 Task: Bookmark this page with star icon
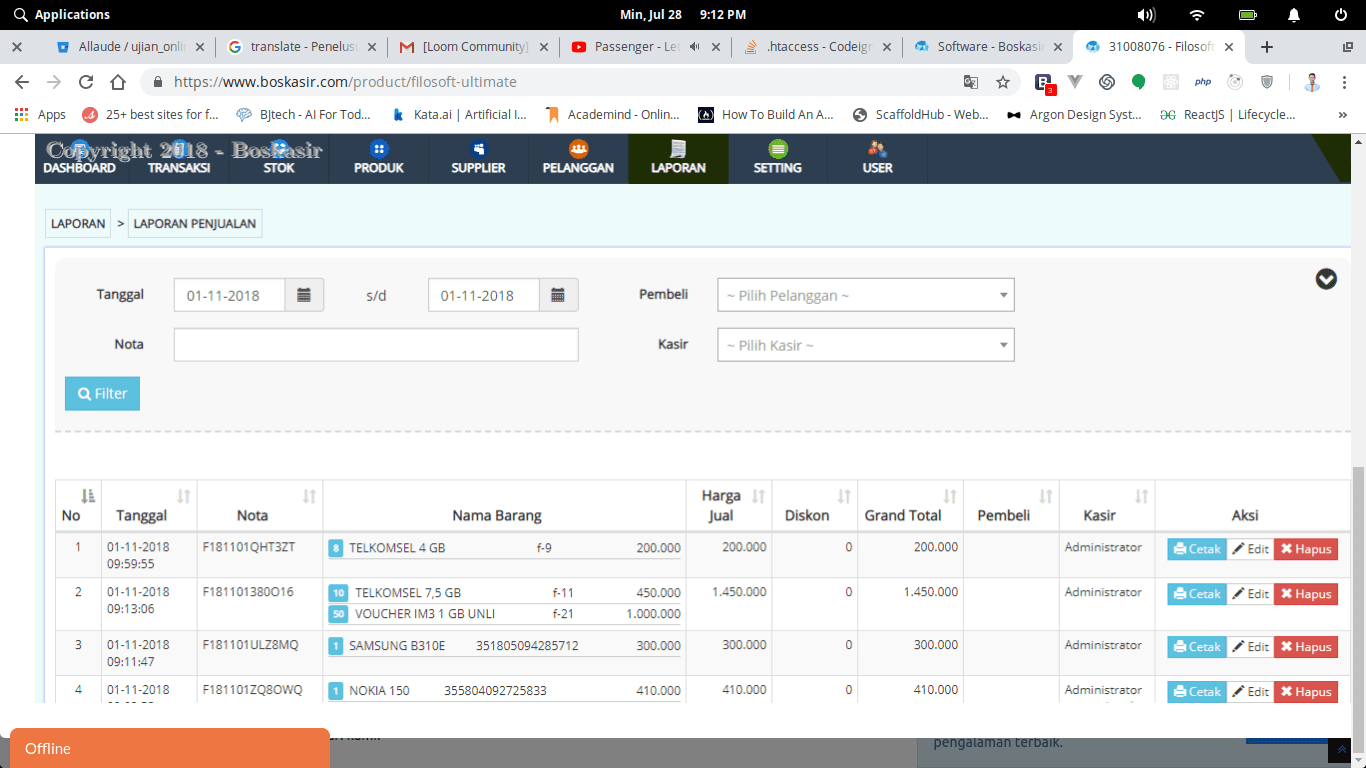tap(1002, 82)
